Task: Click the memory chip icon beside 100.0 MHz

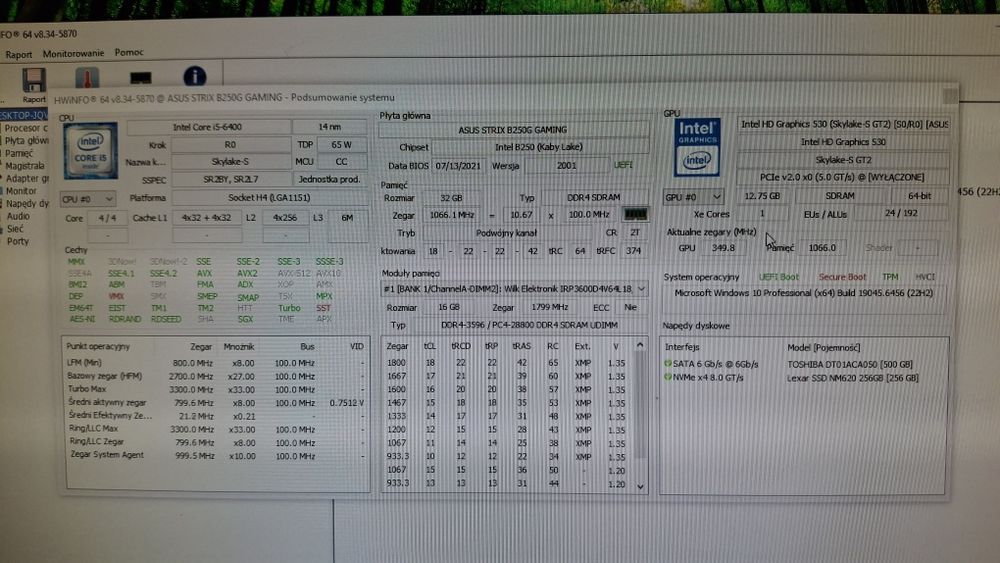Action: coord(635,215)
